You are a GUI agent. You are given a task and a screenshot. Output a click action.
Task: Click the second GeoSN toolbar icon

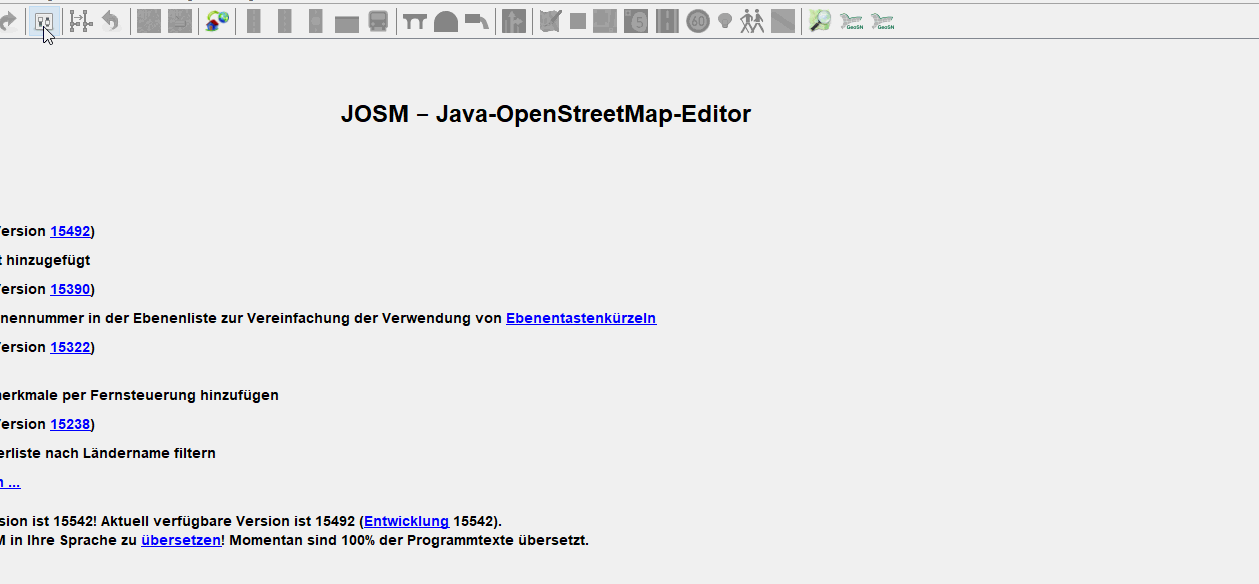[x=881, y=21]
